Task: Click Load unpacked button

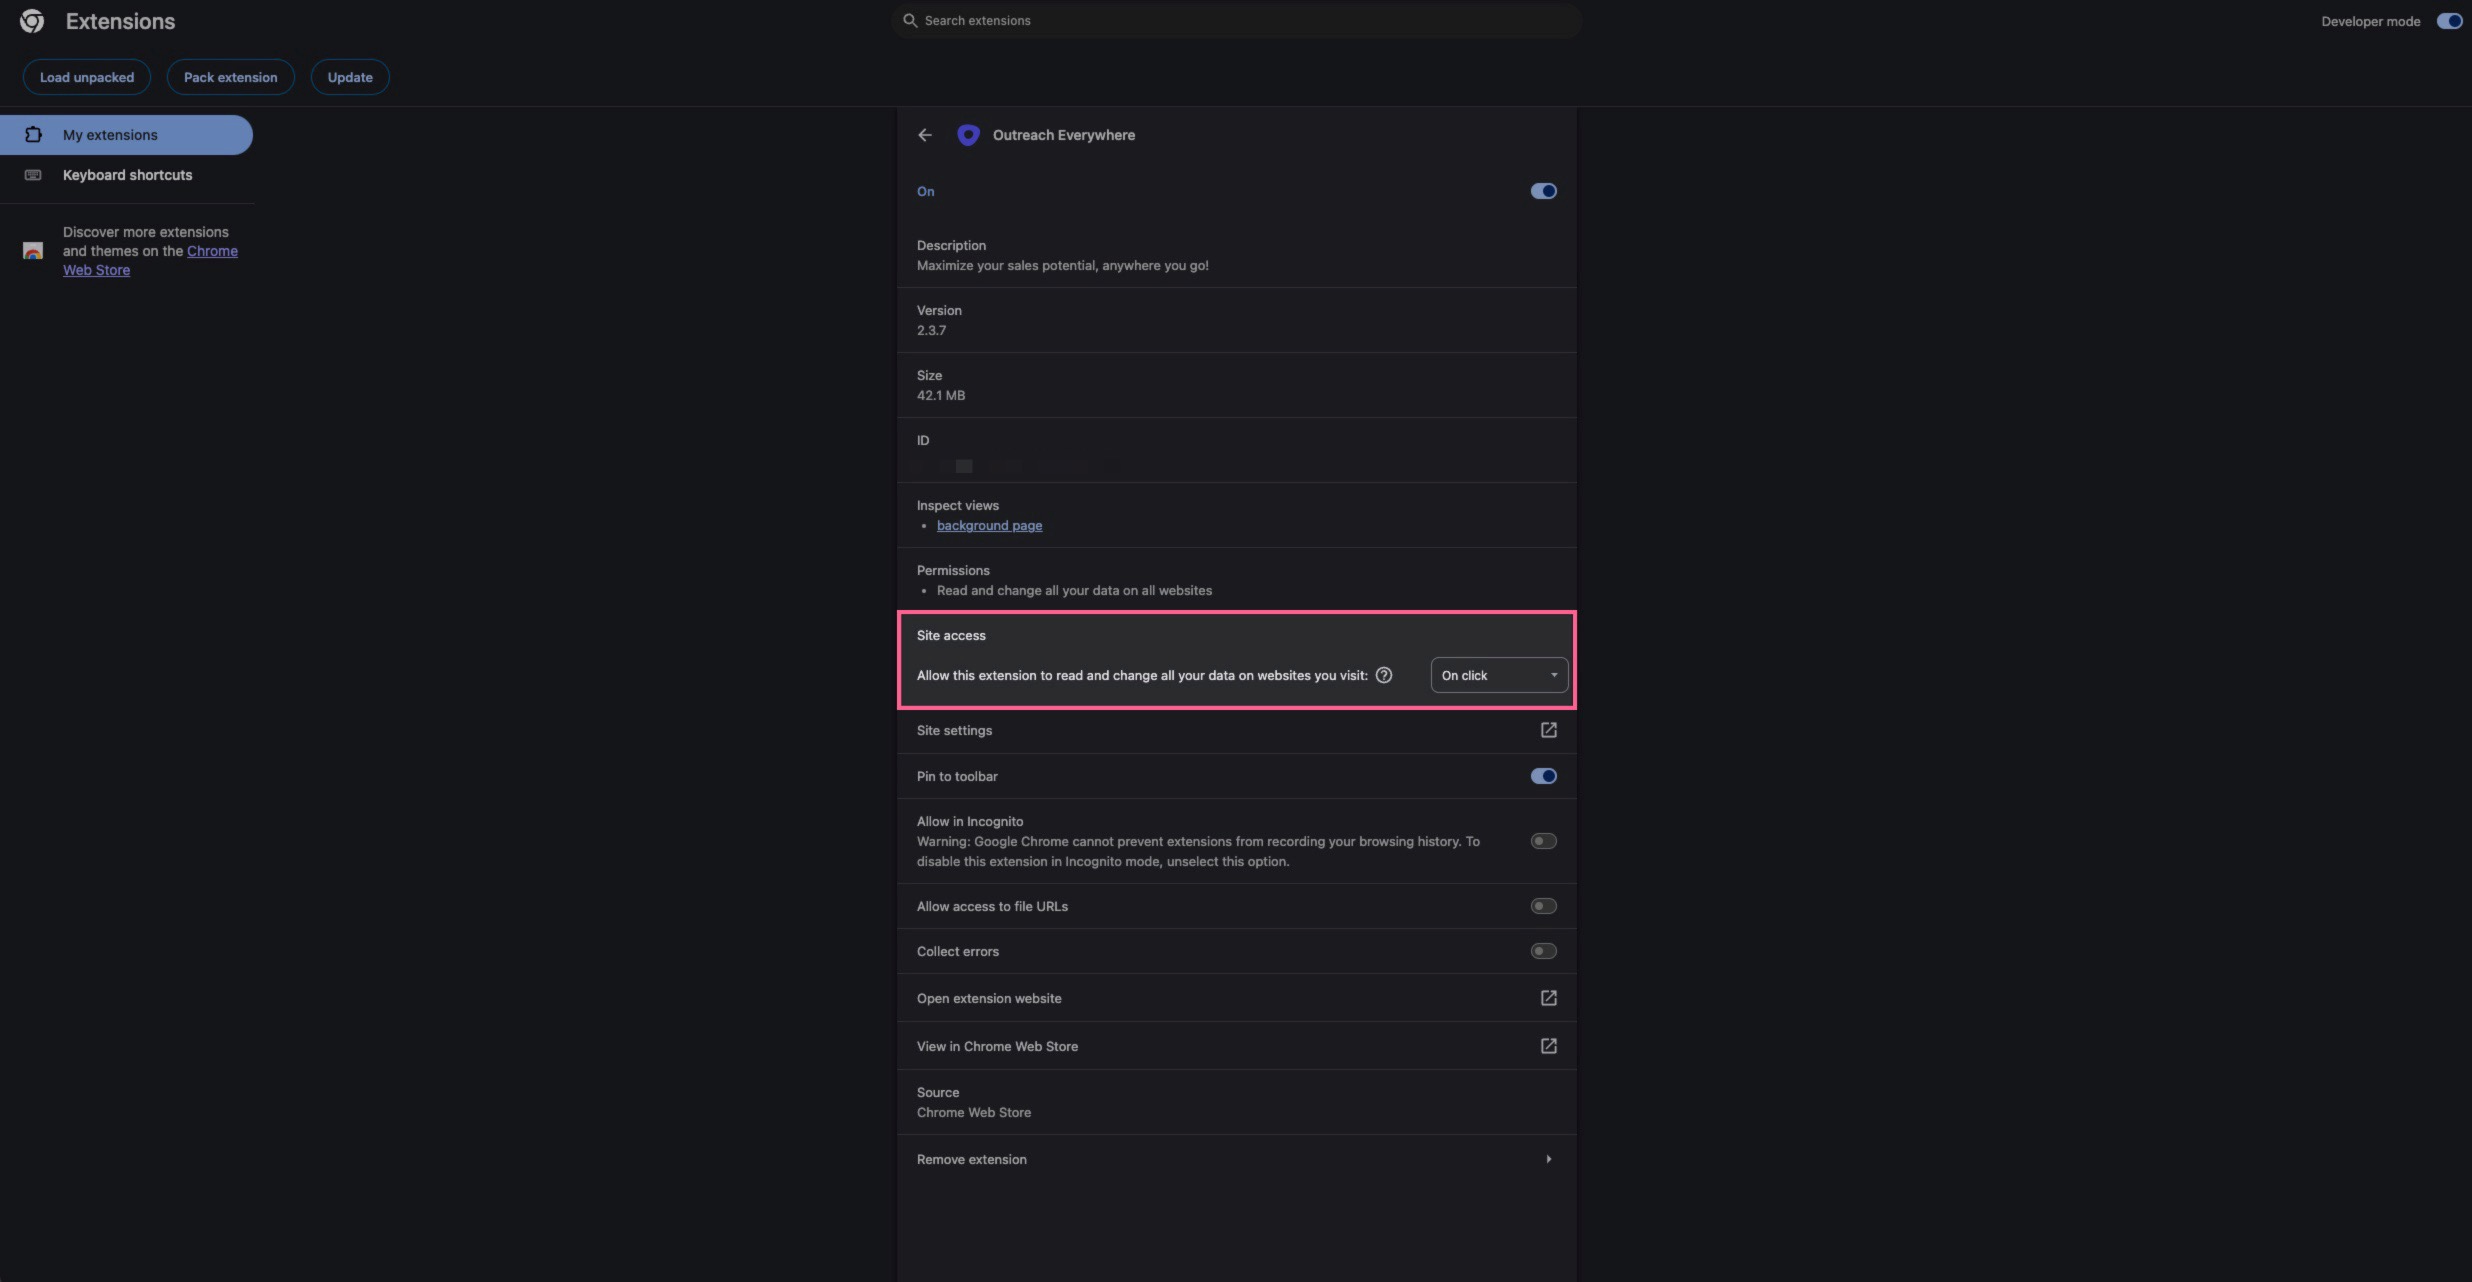Action: [x=87, y=77]
